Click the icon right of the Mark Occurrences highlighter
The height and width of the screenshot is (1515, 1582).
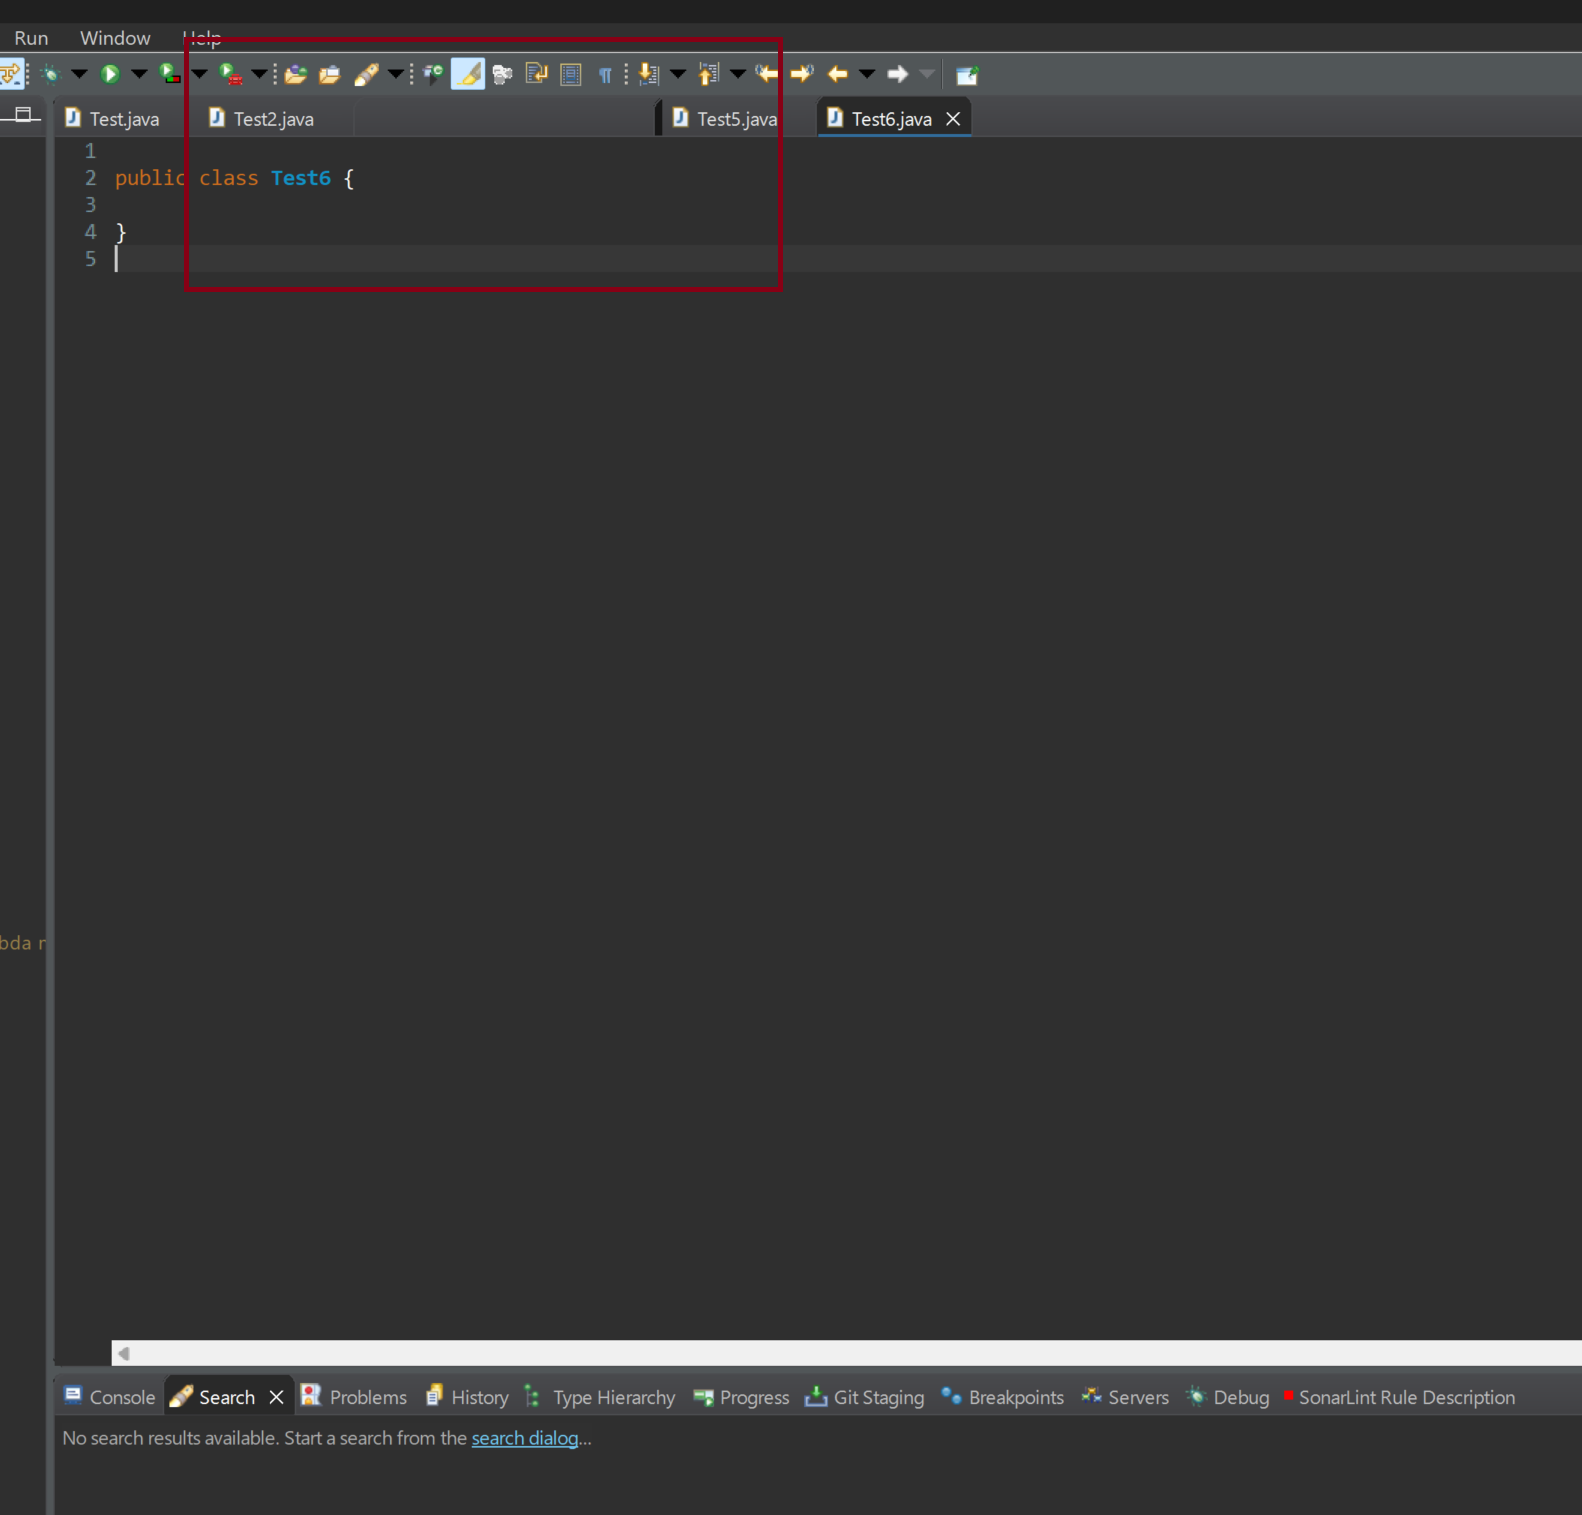click(502, 74)
